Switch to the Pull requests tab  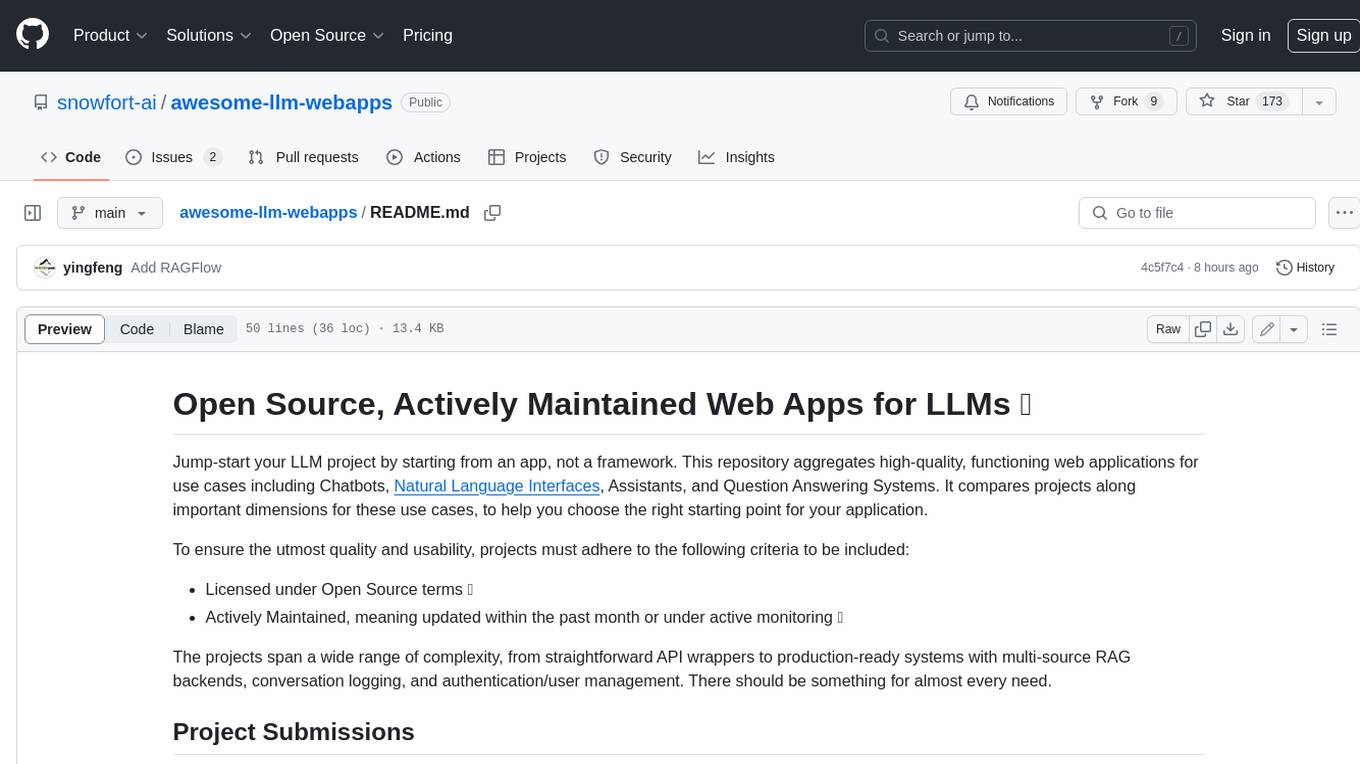(x=303, y=157)
